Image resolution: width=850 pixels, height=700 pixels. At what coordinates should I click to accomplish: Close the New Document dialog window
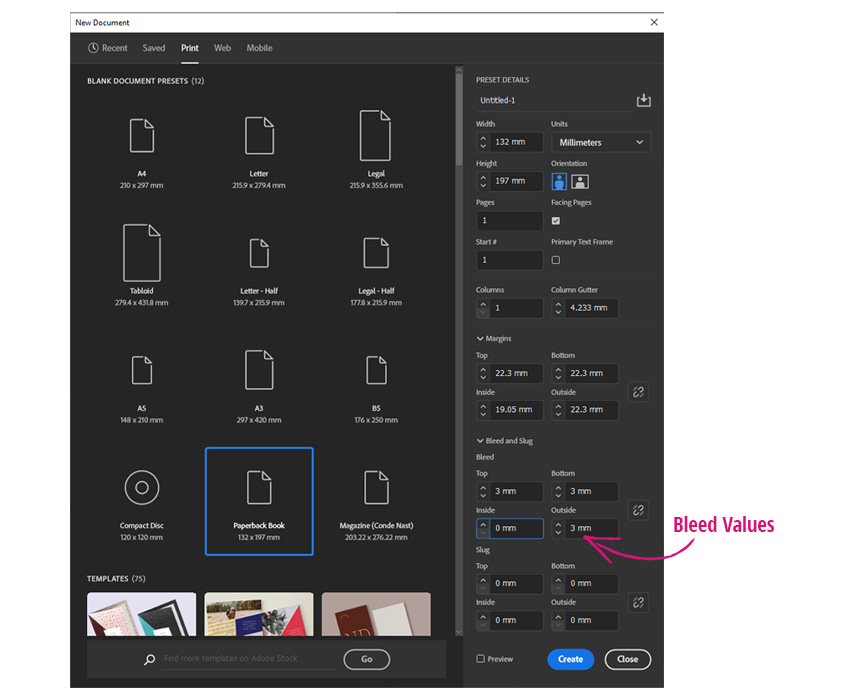(x=654, y=22)
